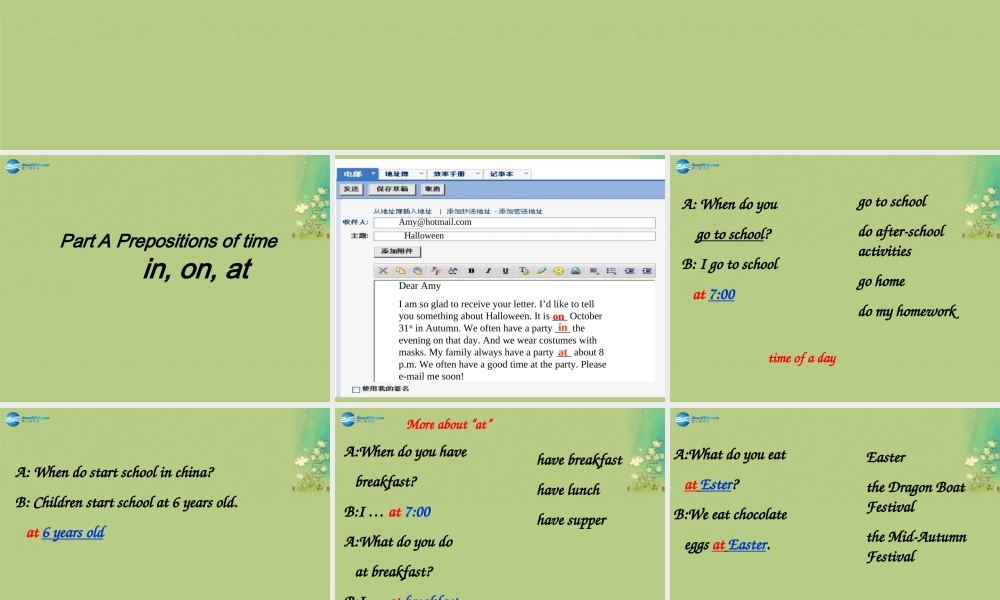This screenshot has height=600, width=1000.
Task: Click the Cut scissors icon
Action: pos(383,271)
